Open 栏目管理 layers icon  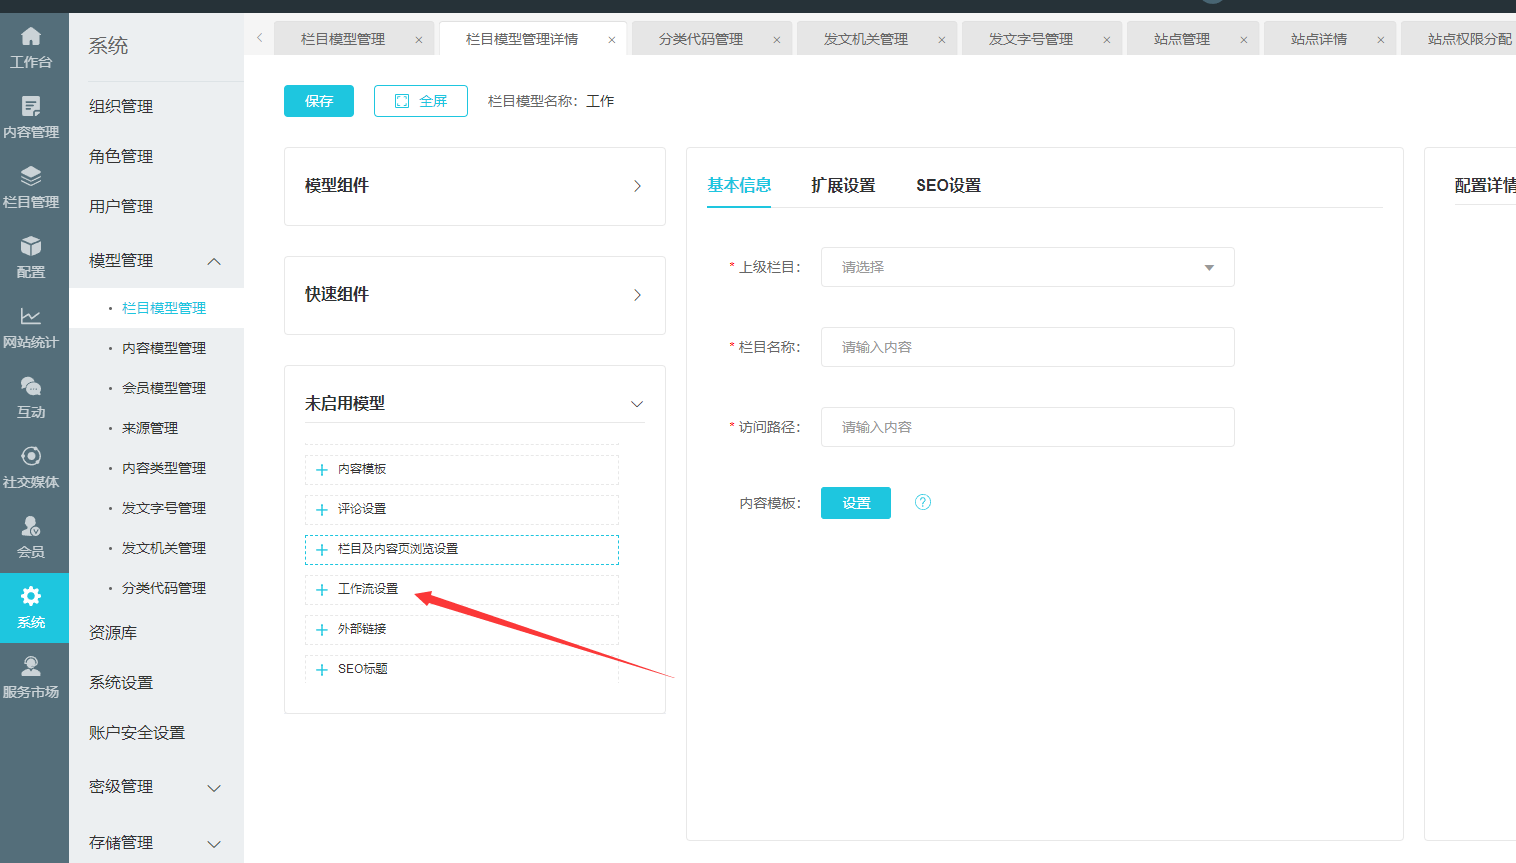[x=31, y=177]
